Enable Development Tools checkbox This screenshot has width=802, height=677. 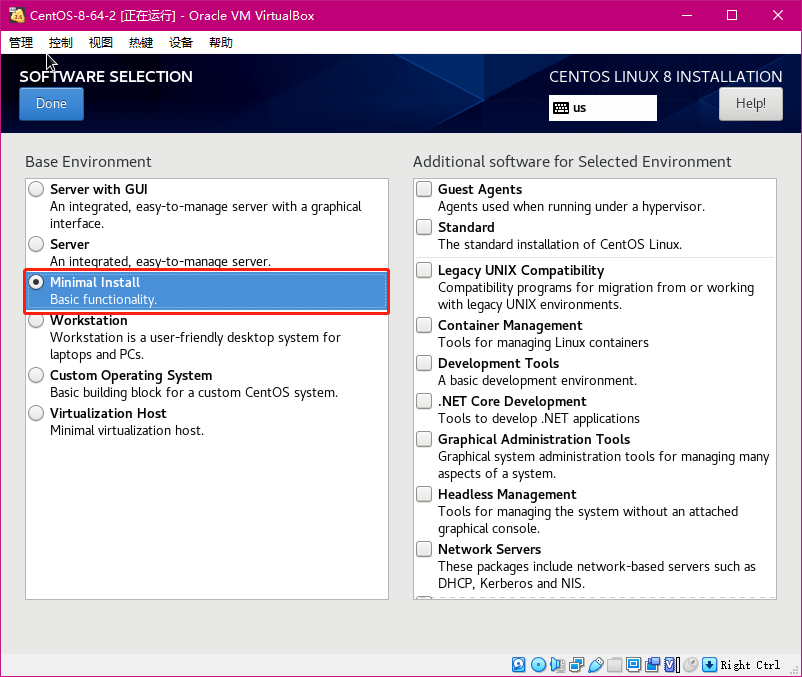[424, 363]
